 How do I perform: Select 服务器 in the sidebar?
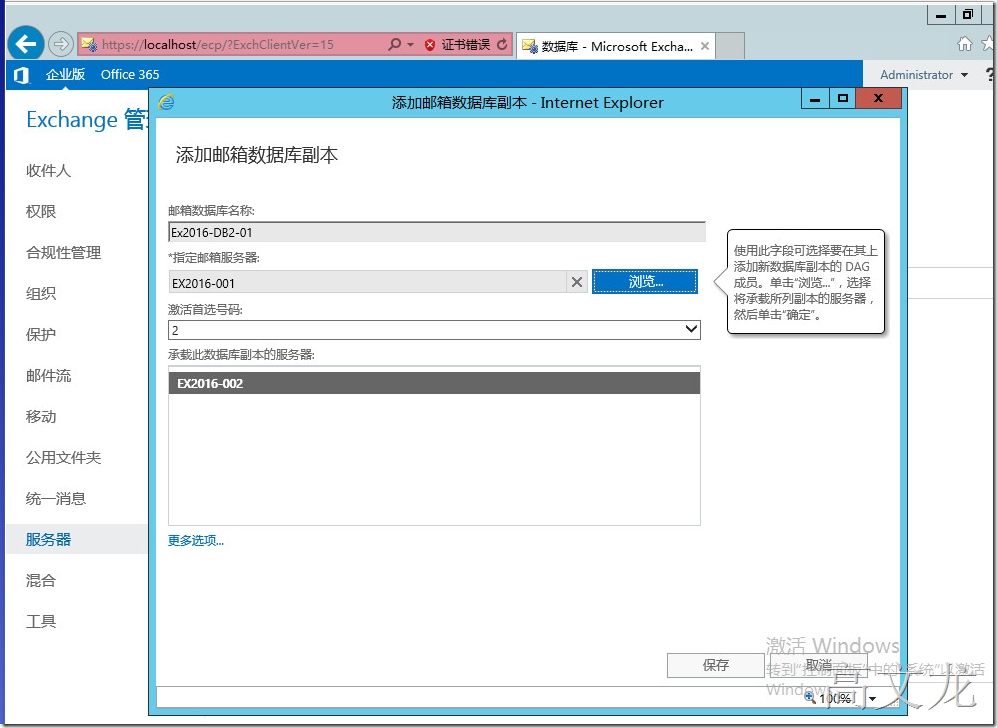(76, 539)
